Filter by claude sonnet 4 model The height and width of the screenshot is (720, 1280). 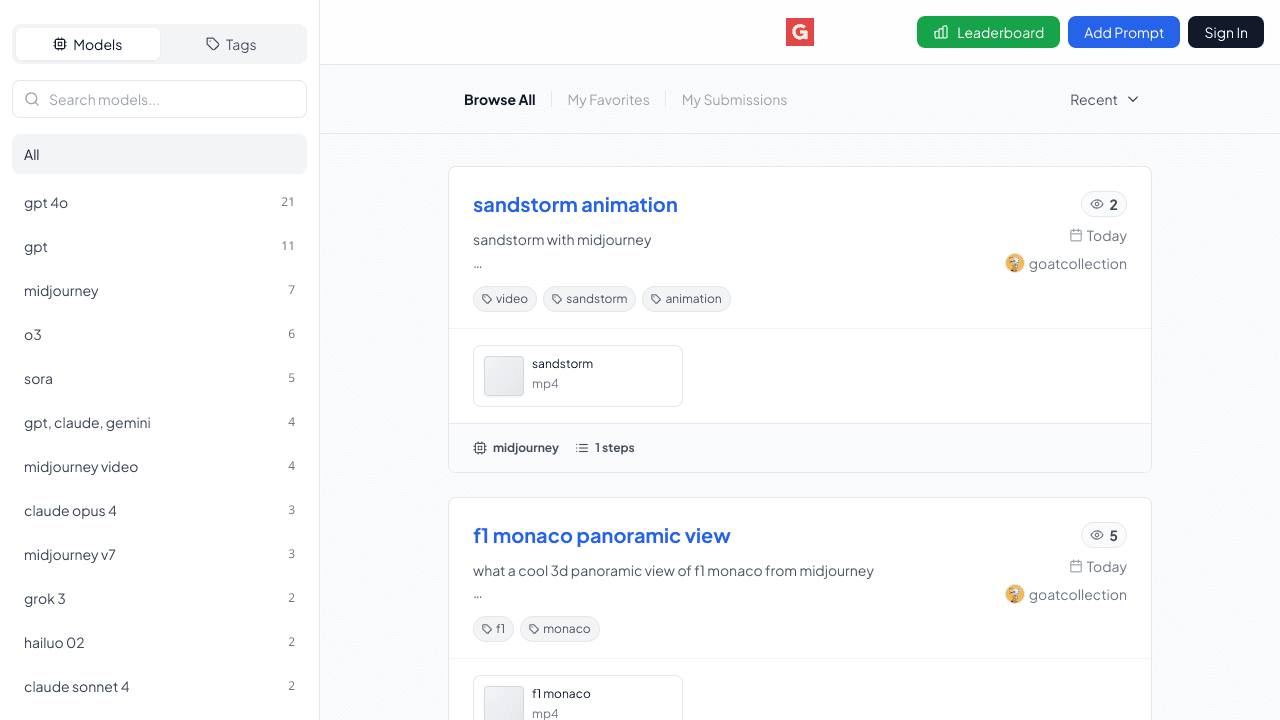tap(159, 686)
